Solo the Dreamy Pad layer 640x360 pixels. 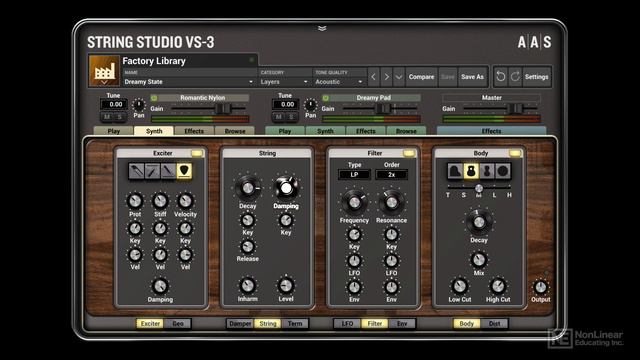[x=291, y=117]
